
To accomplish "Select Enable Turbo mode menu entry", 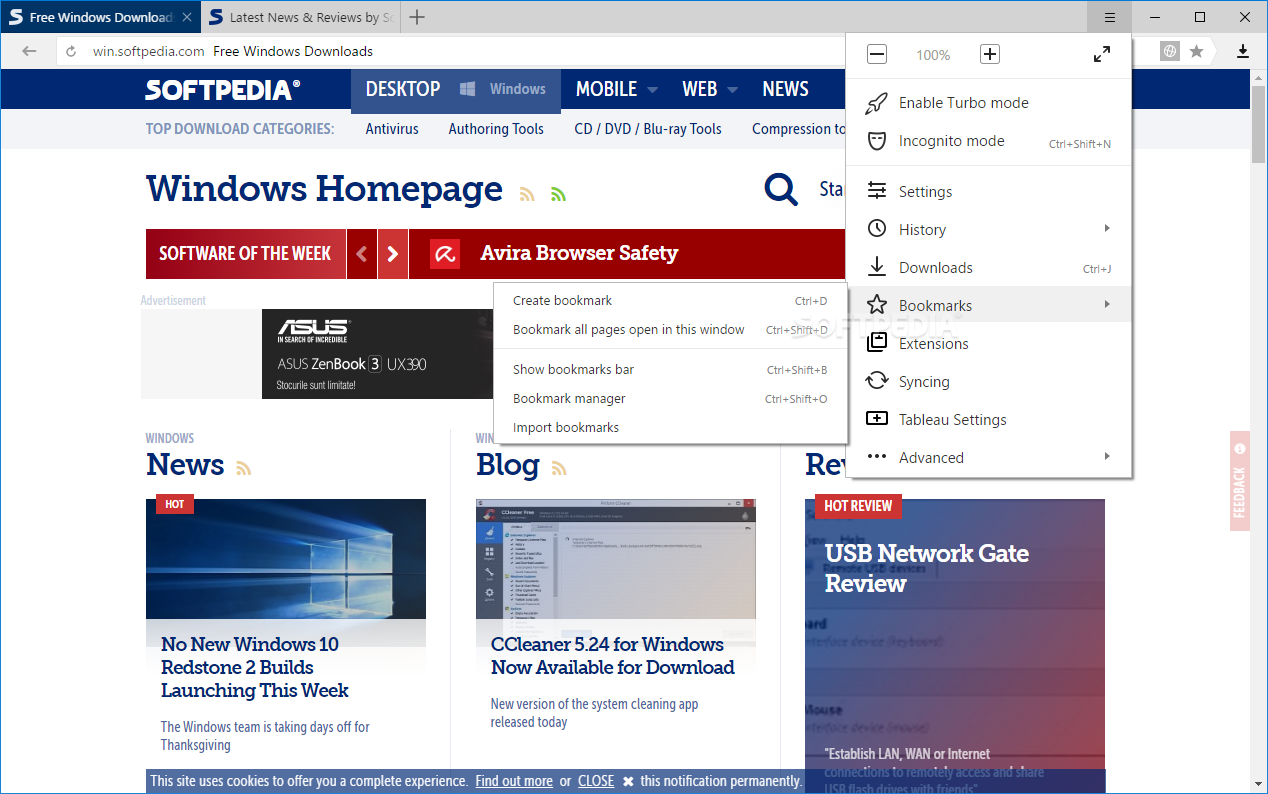I will point(988,103).
